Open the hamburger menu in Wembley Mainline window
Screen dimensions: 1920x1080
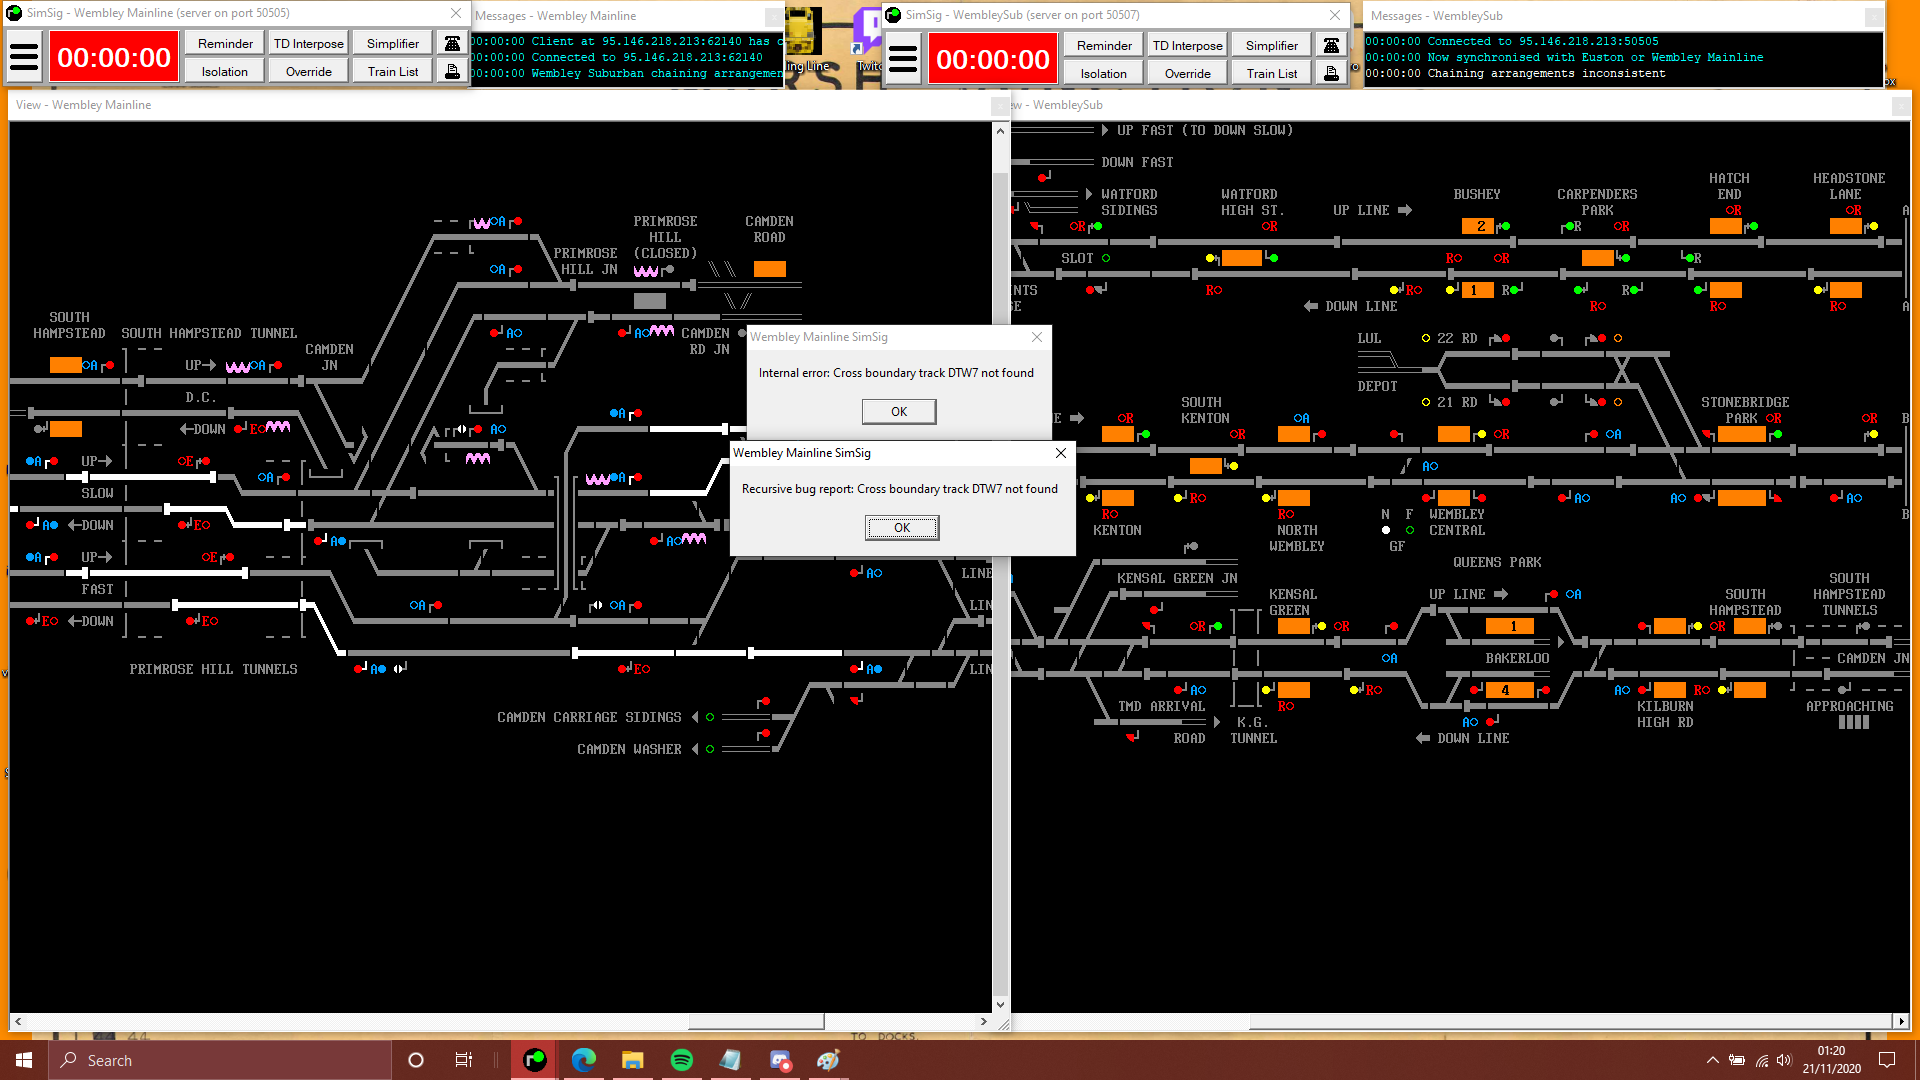24,57
